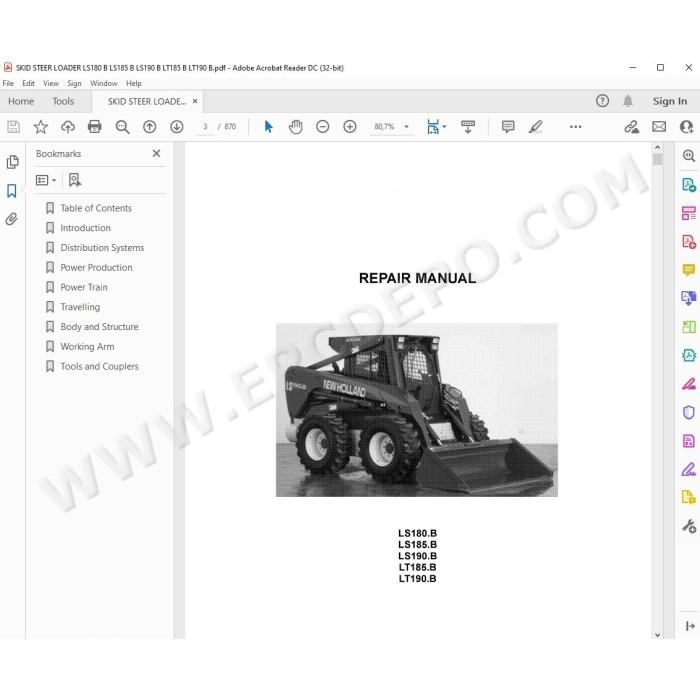
Task: Open fit page options dropdown arrow
Action: [444, 127]
